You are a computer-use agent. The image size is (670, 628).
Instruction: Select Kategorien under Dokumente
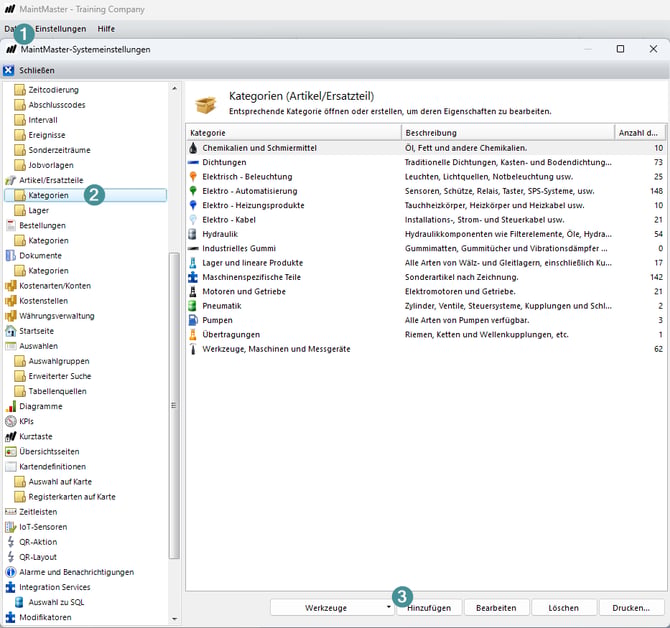tap(48, 270)
